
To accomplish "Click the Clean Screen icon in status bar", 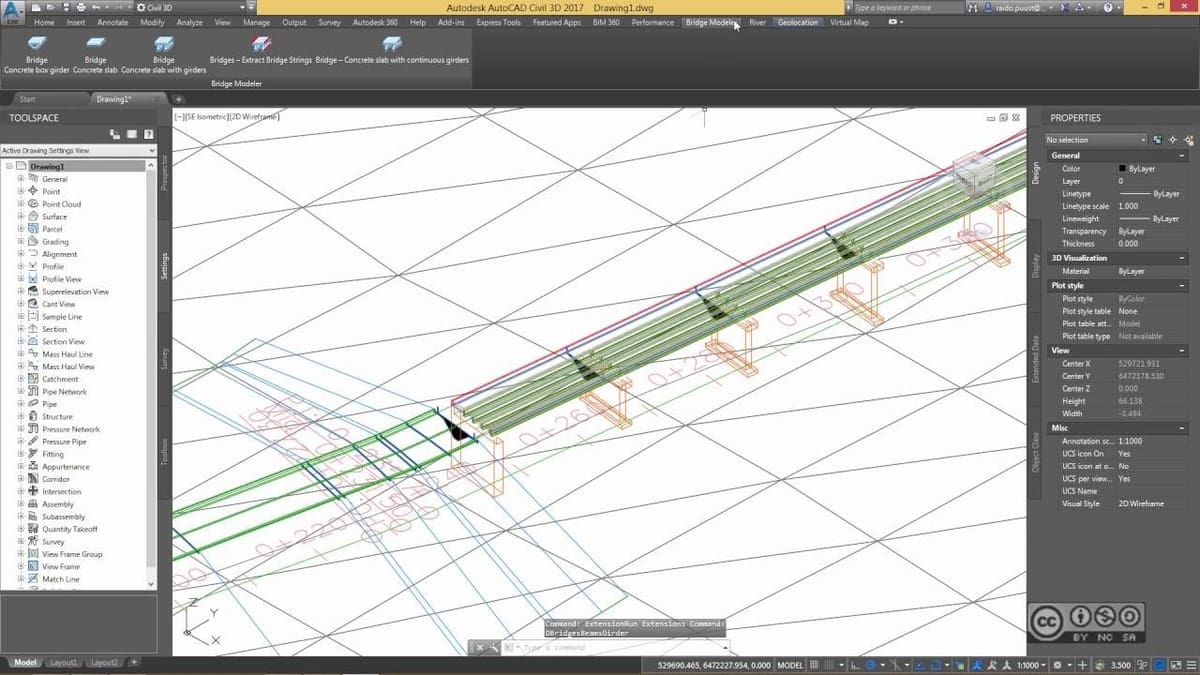I will 1174,664.
